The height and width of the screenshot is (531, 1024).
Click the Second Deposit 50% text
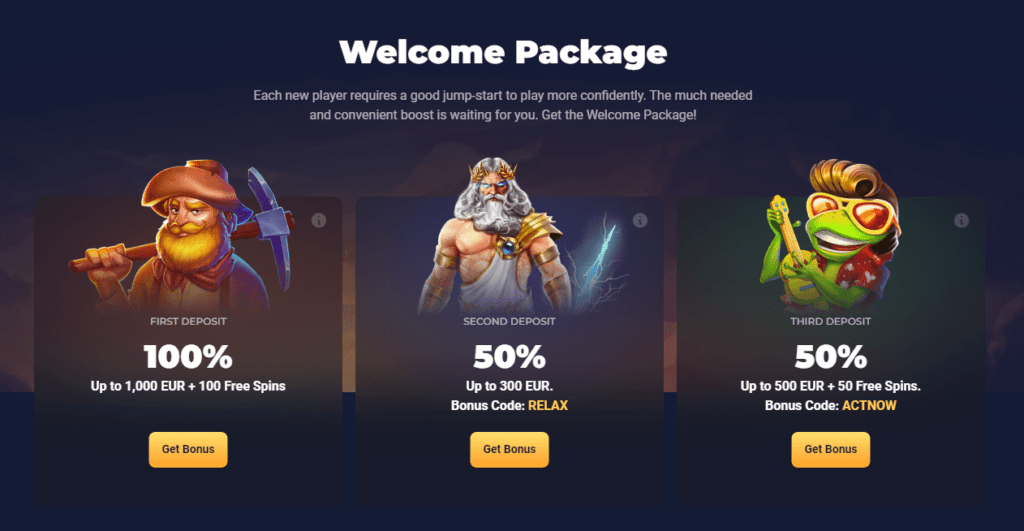coord(509,357)
